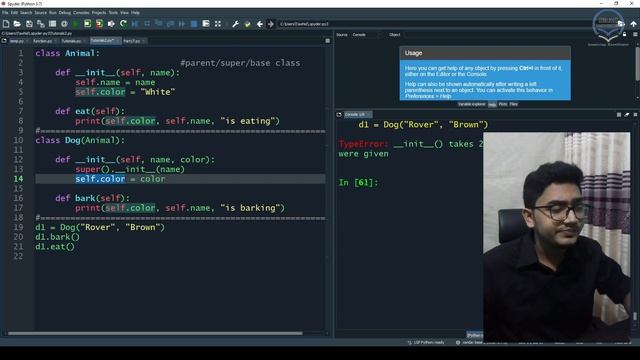640x360 pixels.
Task: Run selection or current line icon
Action: [111, 24]
